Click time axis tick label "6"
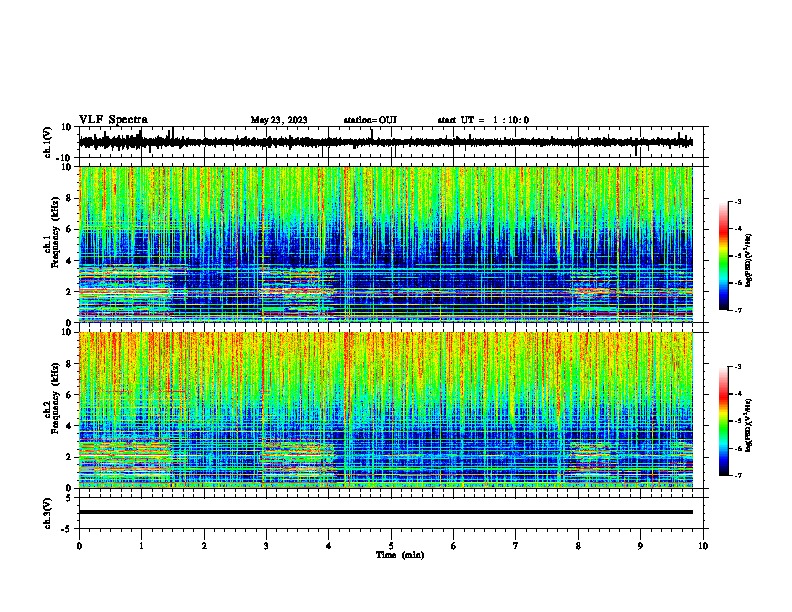792x612 pixels. [454, 546]
